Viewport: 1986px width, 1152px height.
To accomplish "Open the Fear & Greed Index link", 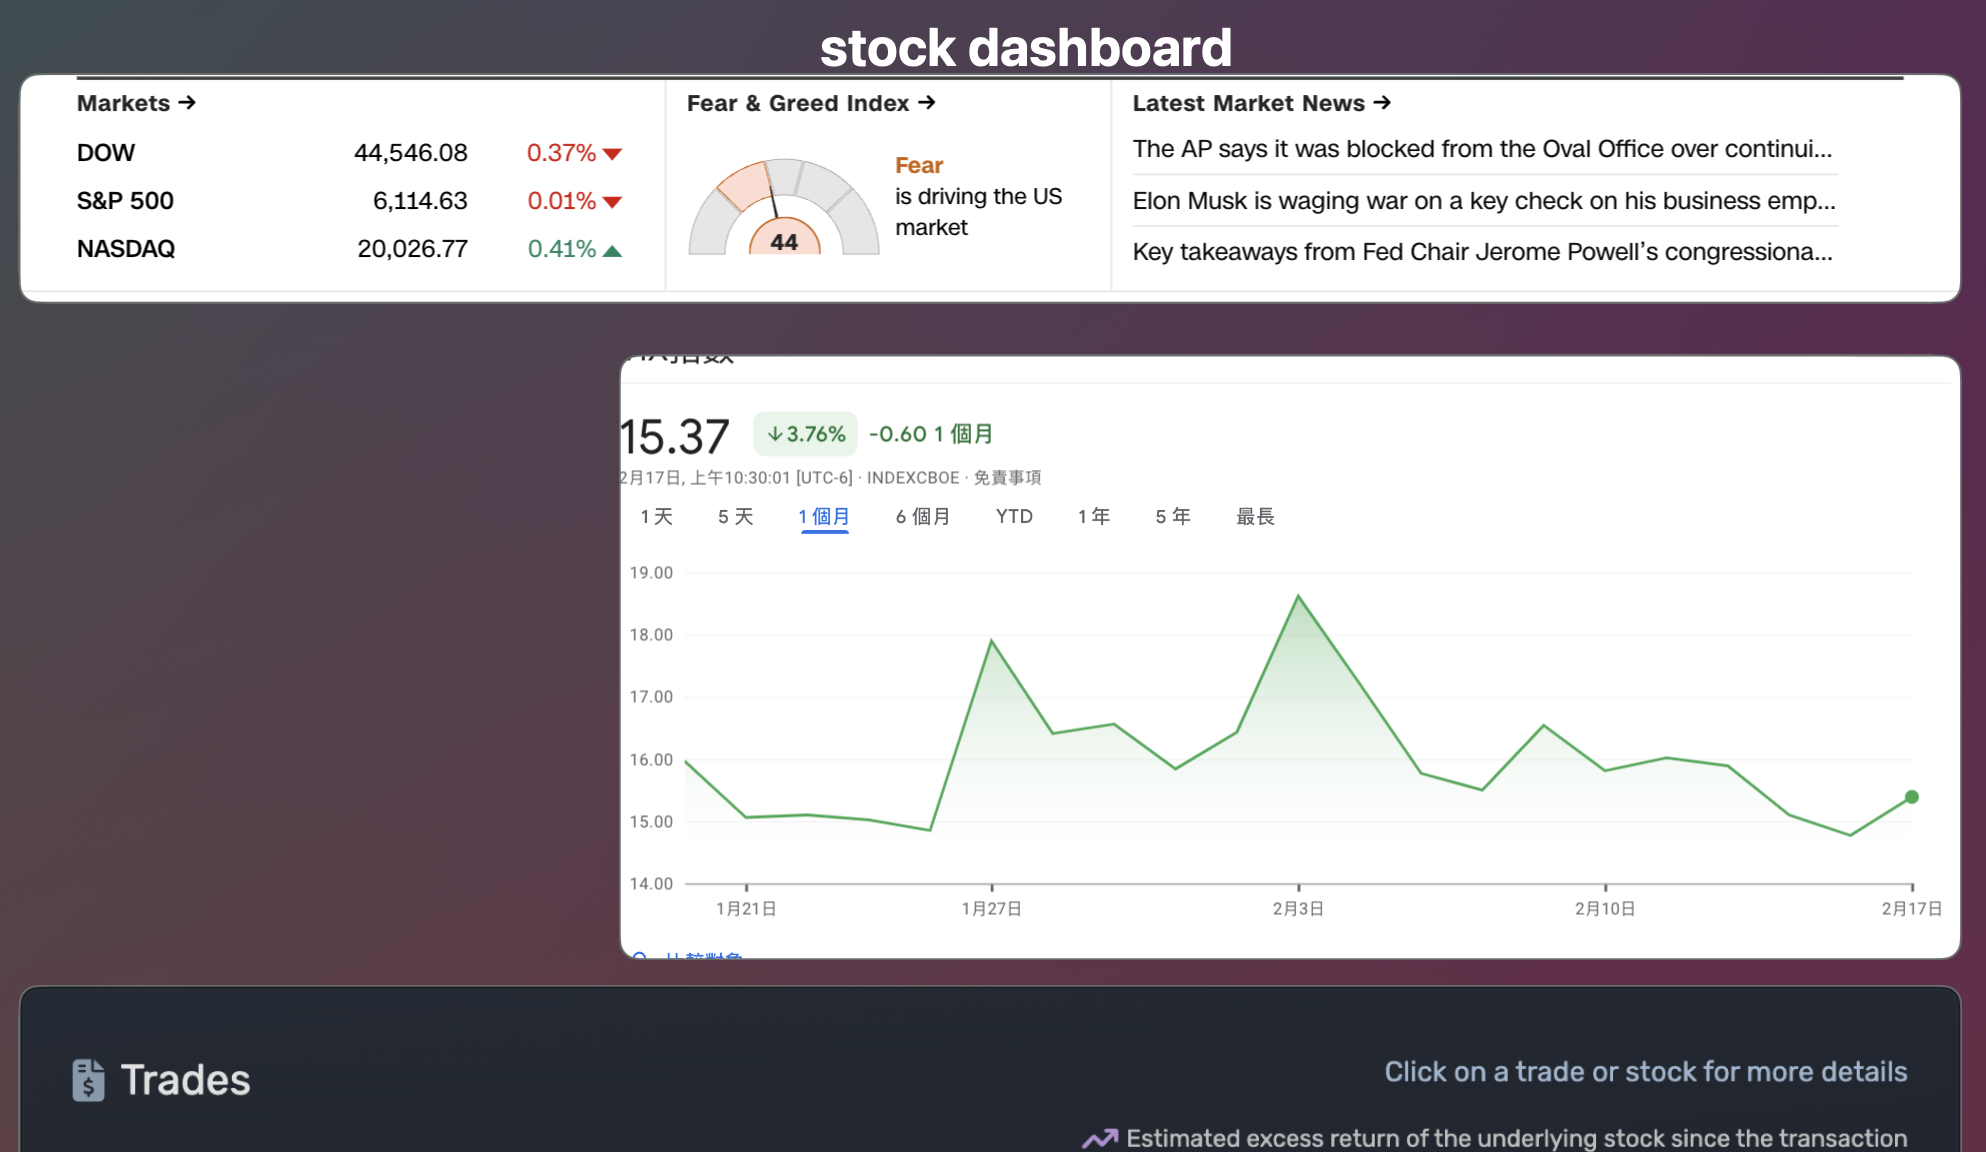I will (x=810, y=103).
